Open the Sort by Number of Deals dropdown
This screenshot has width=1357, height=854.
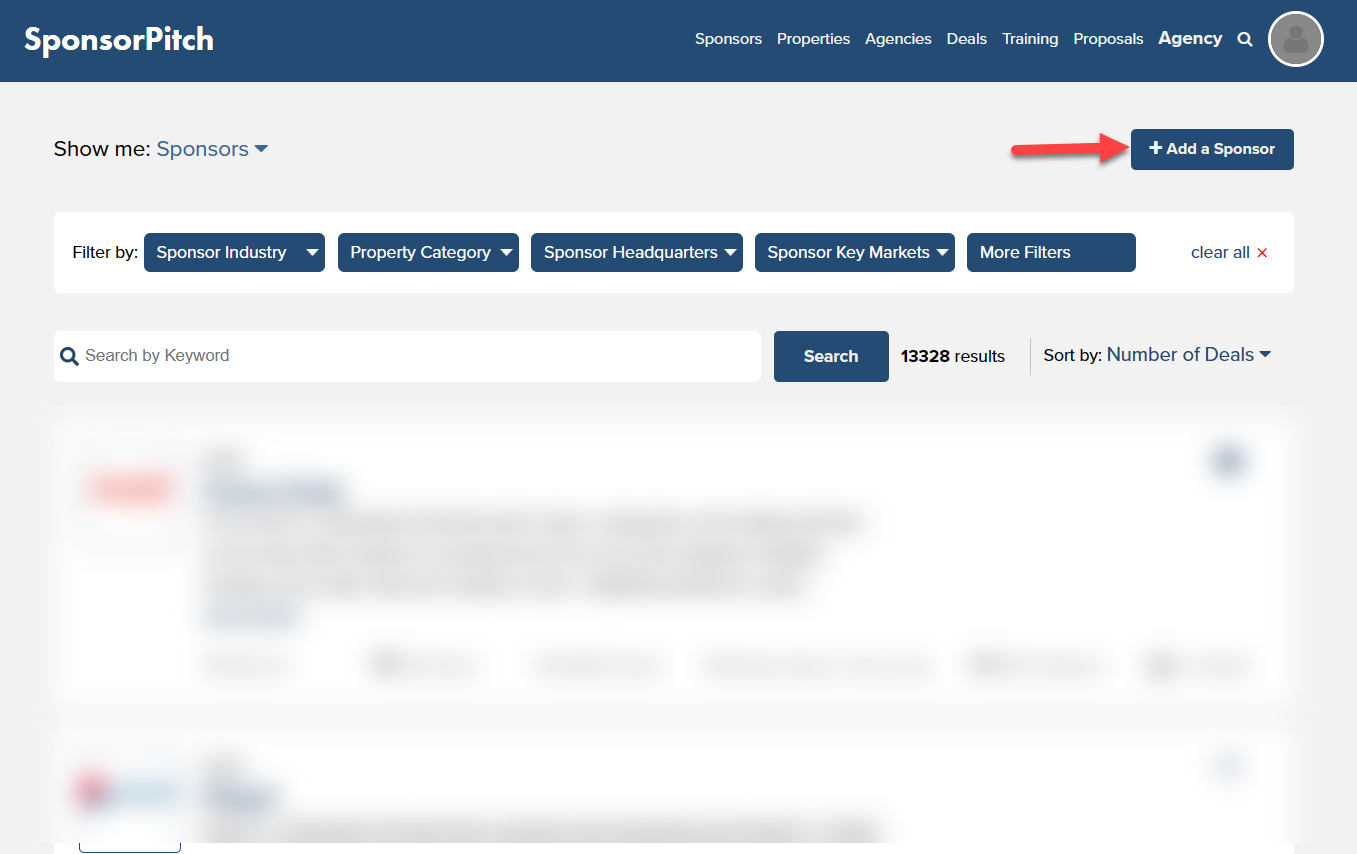[1189, 355]
